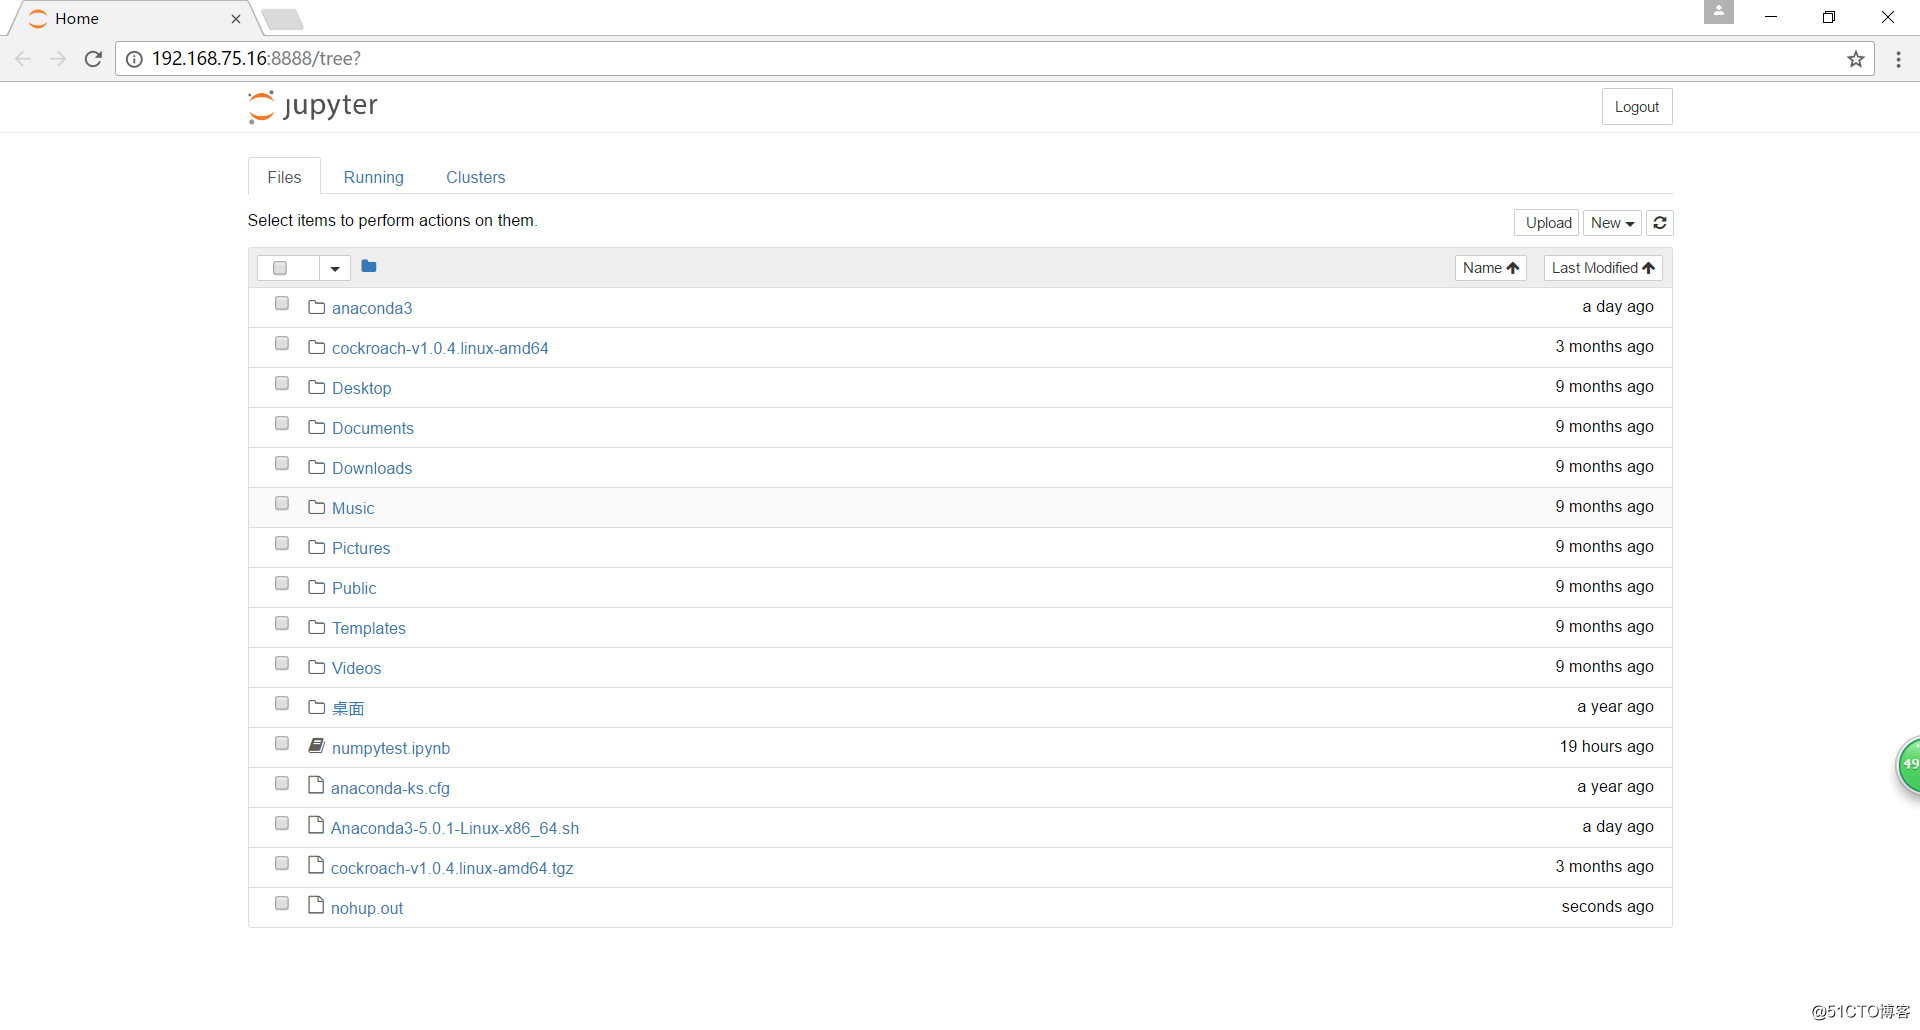Select all items using the header checkbox
This screenshot has height=1030, width=1920.
pos(280,268)
